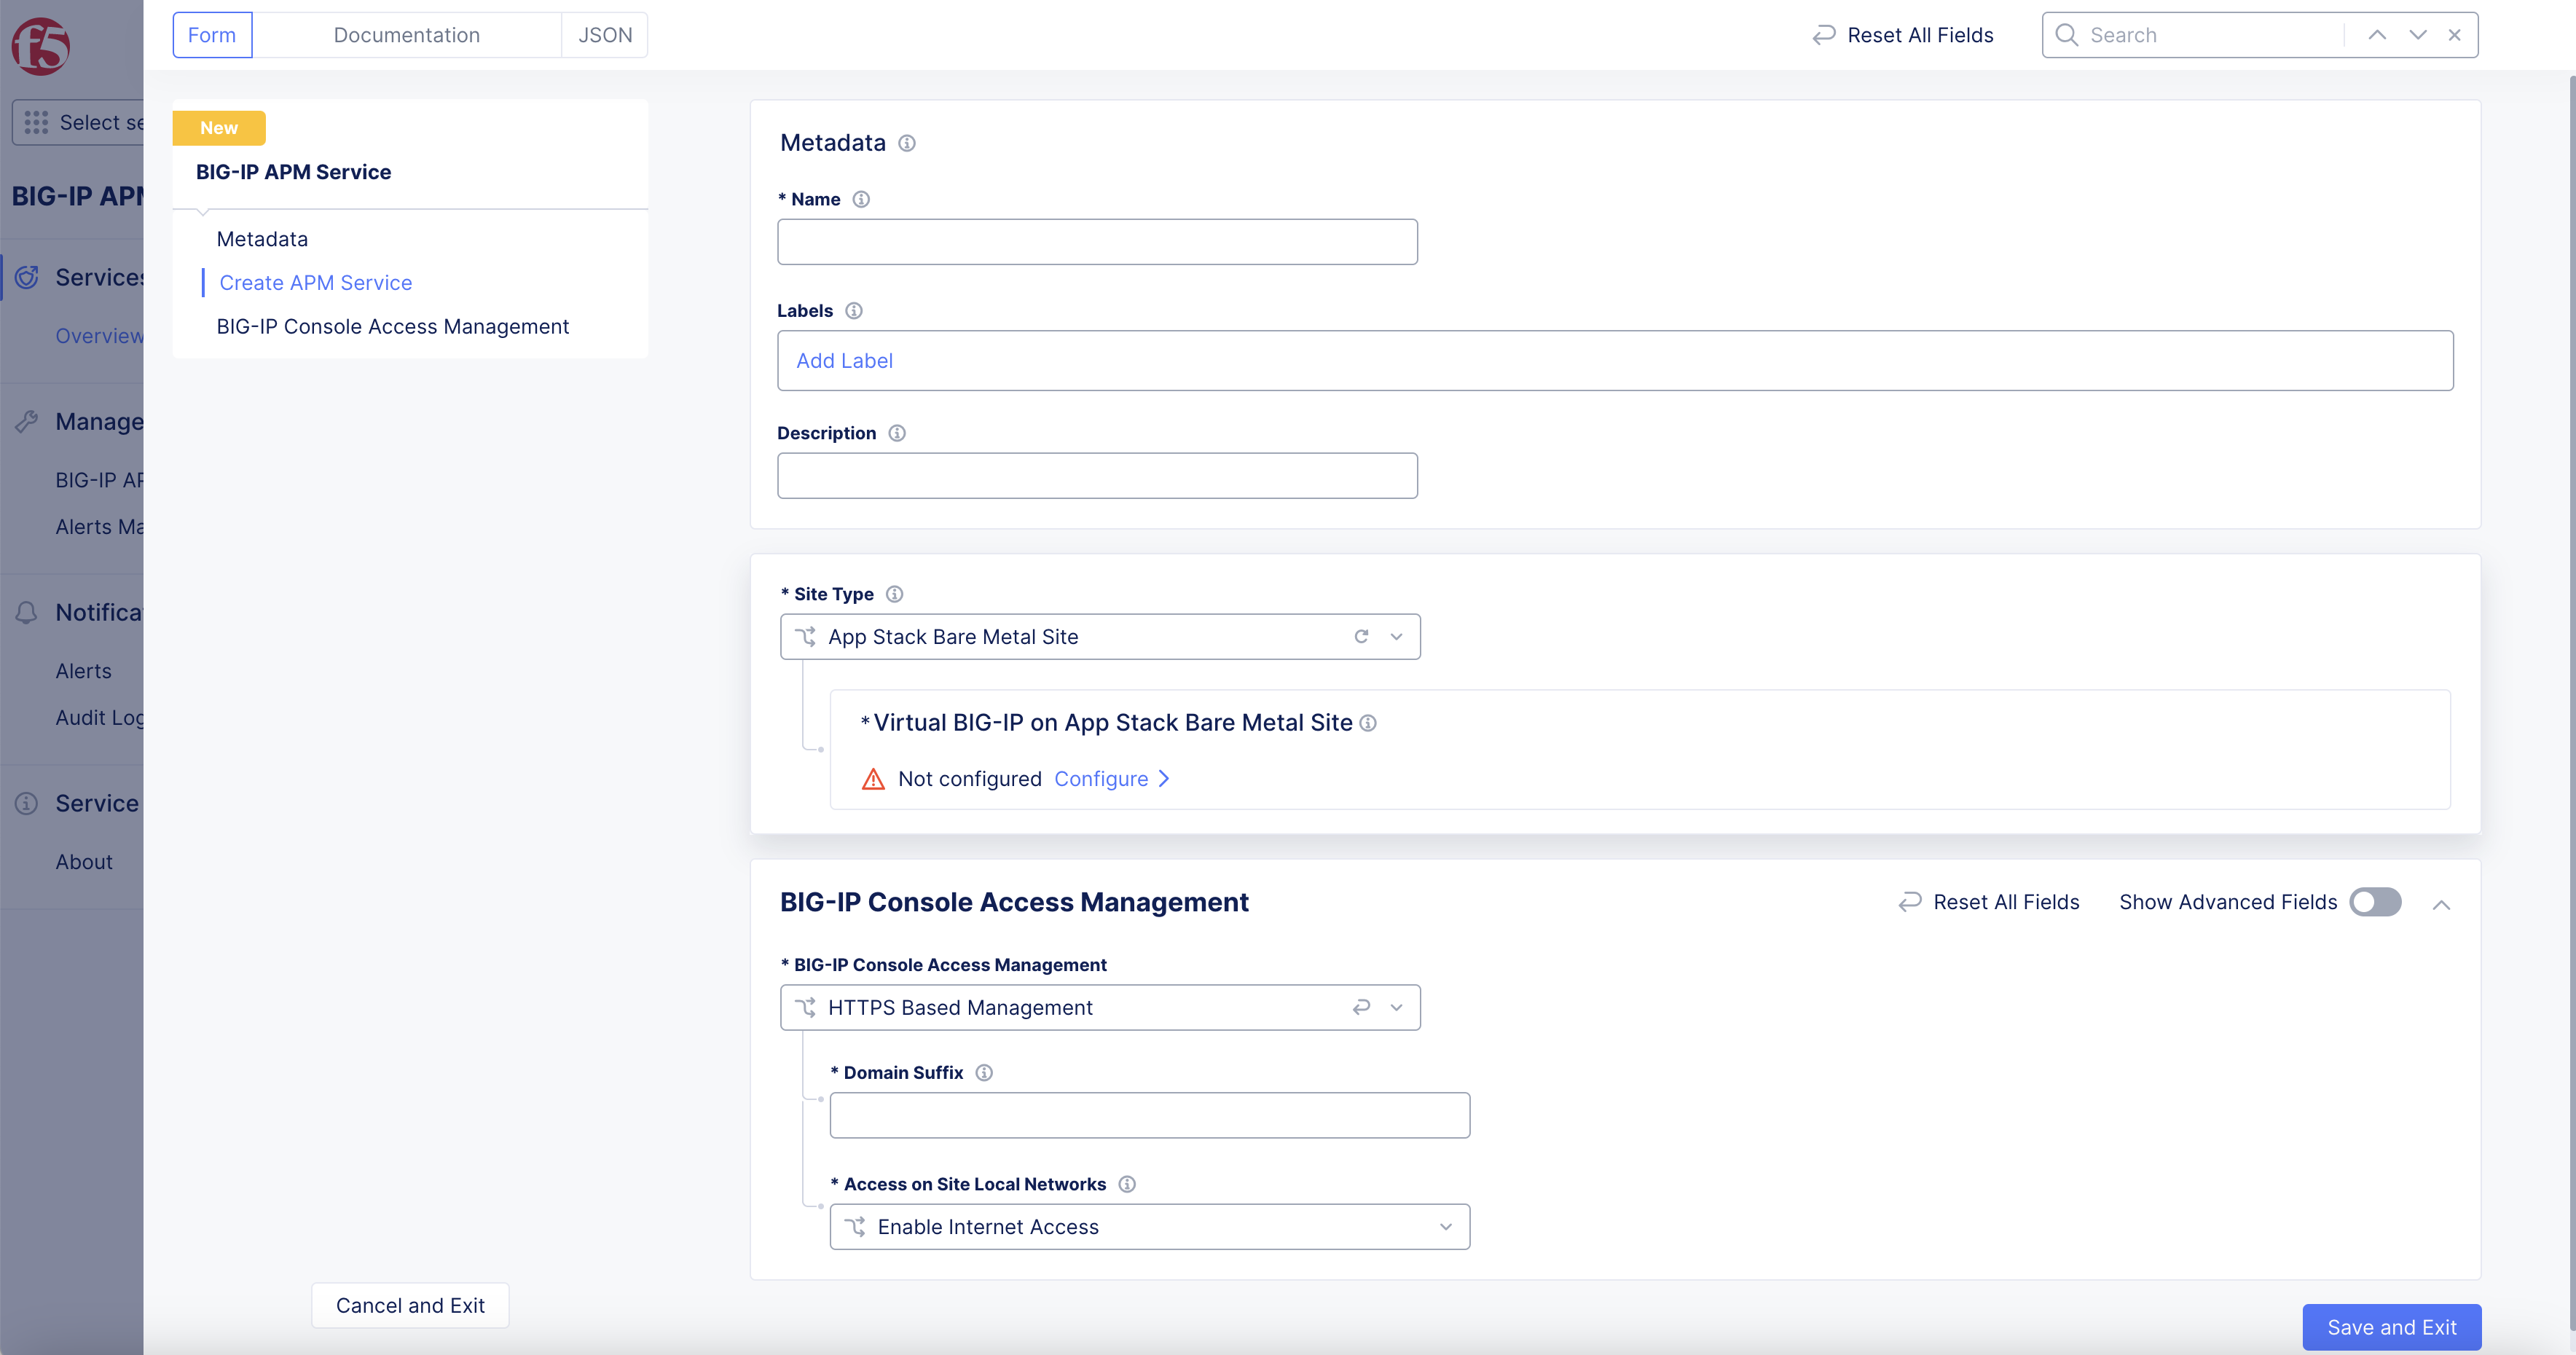Click Save and Exit button

2391,1327
